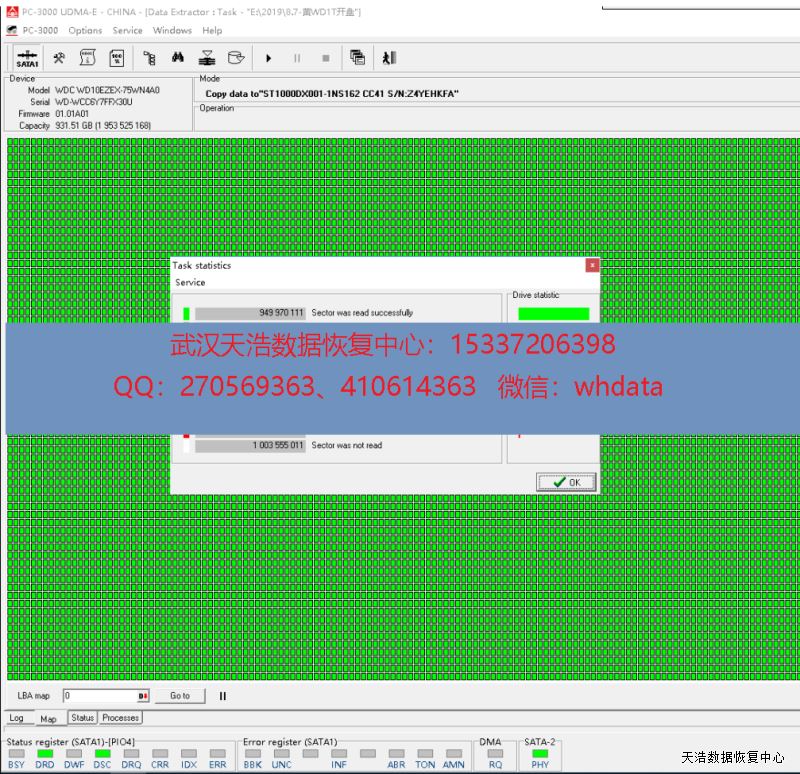Switch to the Processes tab
This screenshot has width=800, height=774.
[x=121, y=718]
